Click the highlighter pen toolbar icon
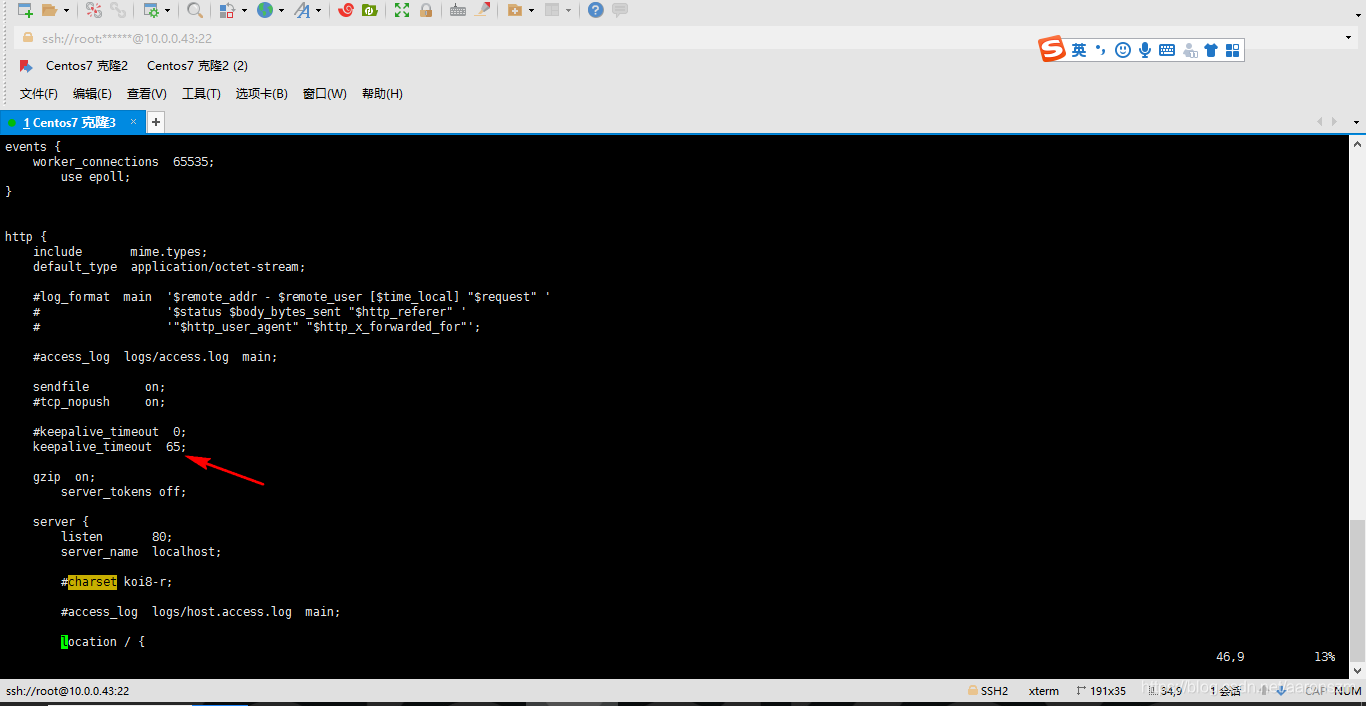Image resolution: width=1366 pixels, height=706 pixels. [483, 10]
